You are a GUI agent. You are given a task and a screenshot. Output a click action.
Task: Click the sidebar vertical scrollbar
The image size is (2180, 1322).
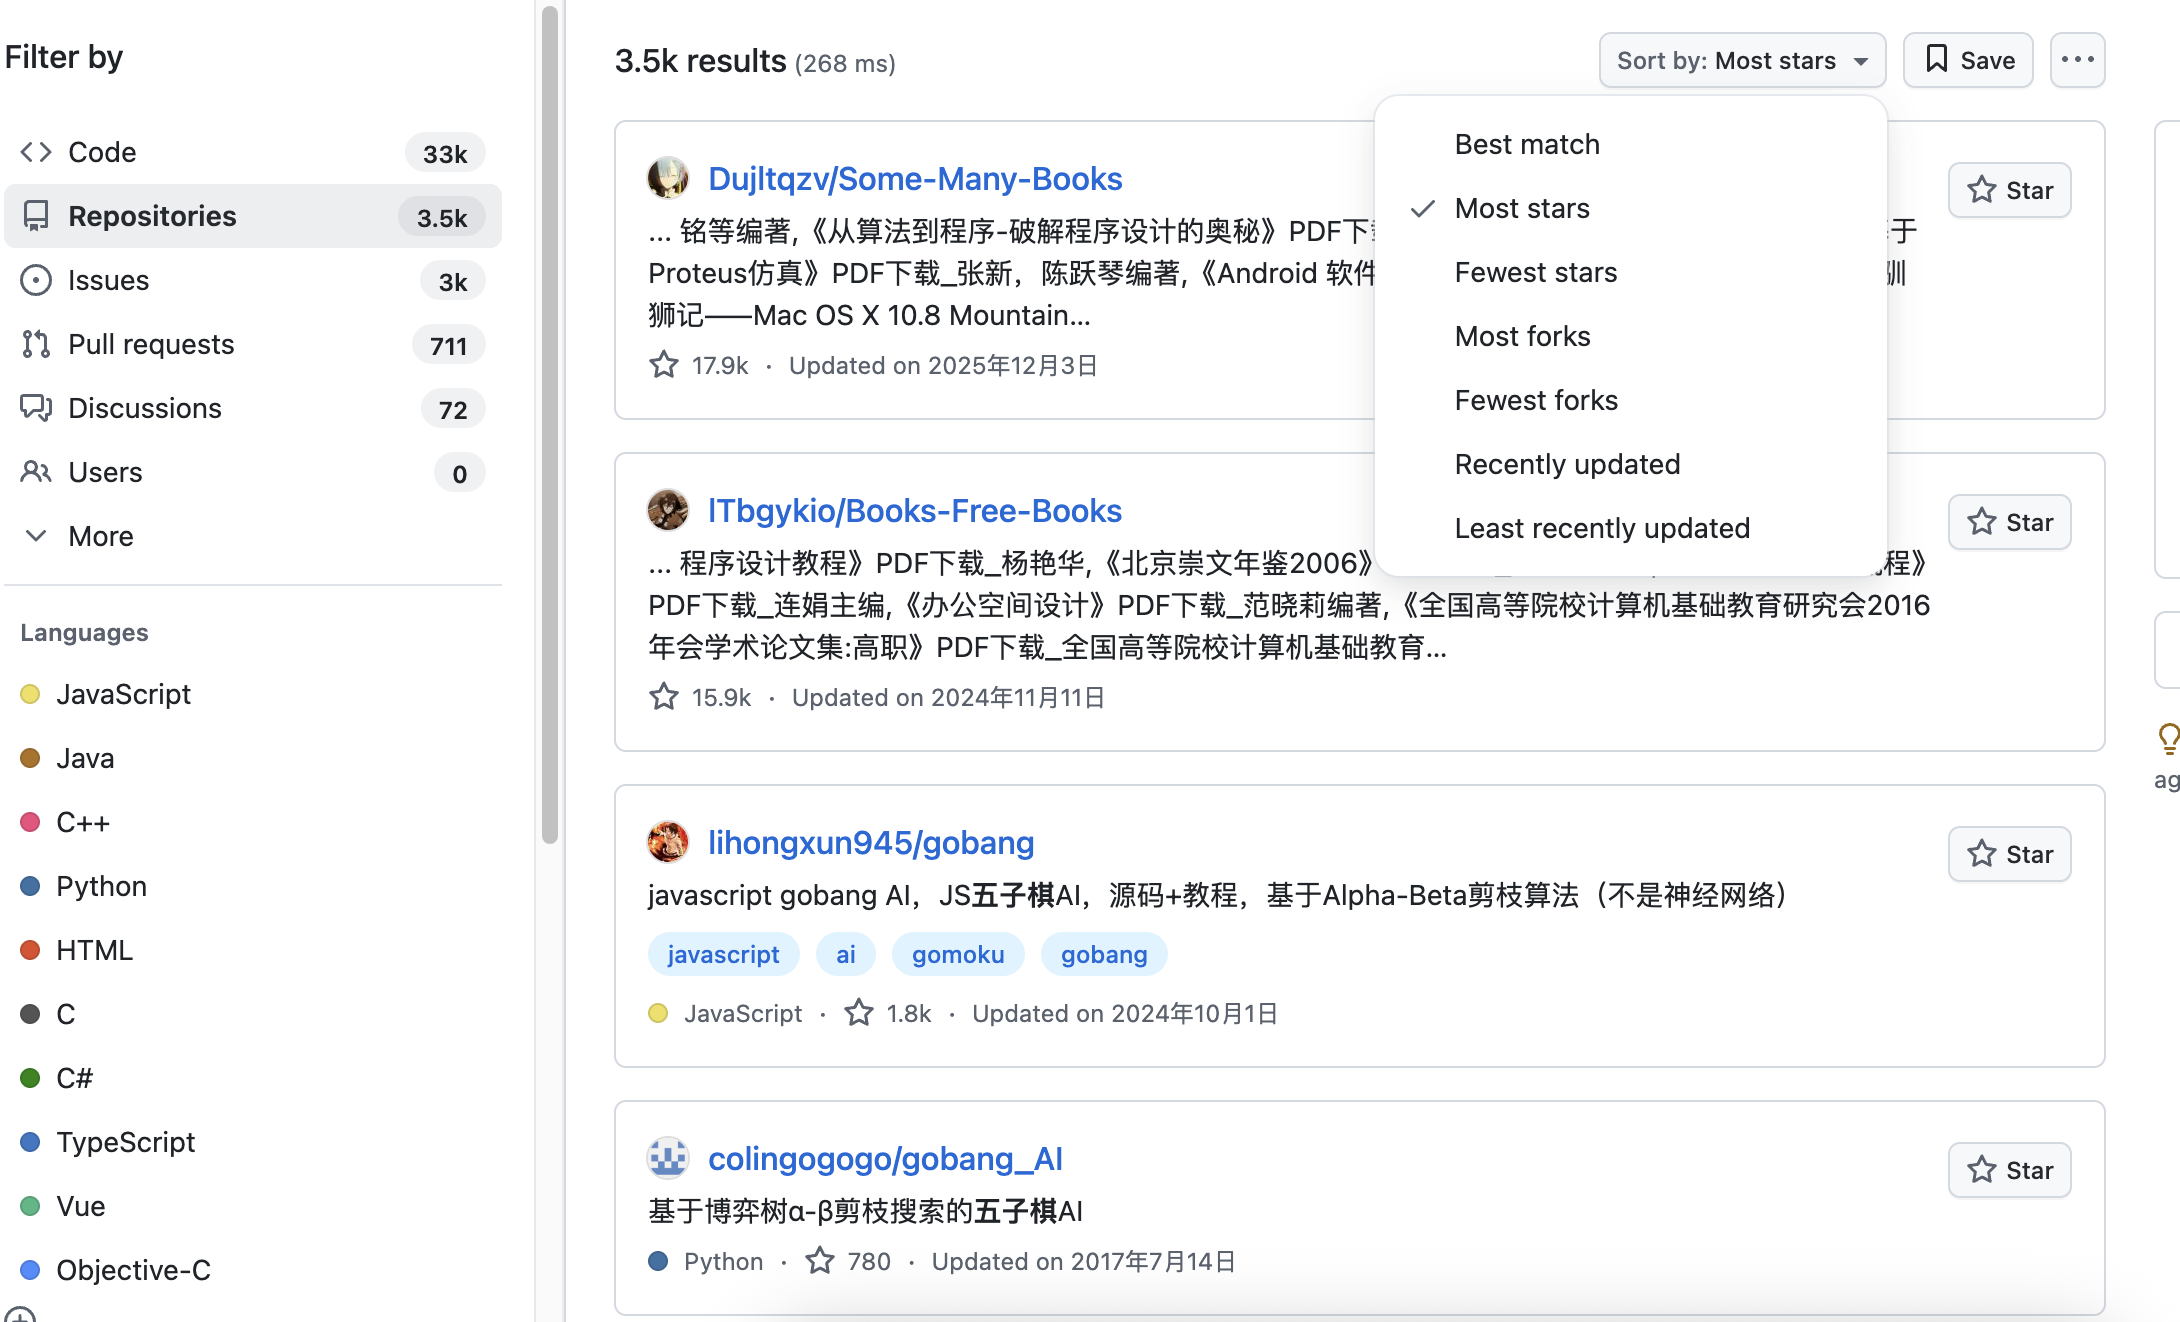click(550, 425)
